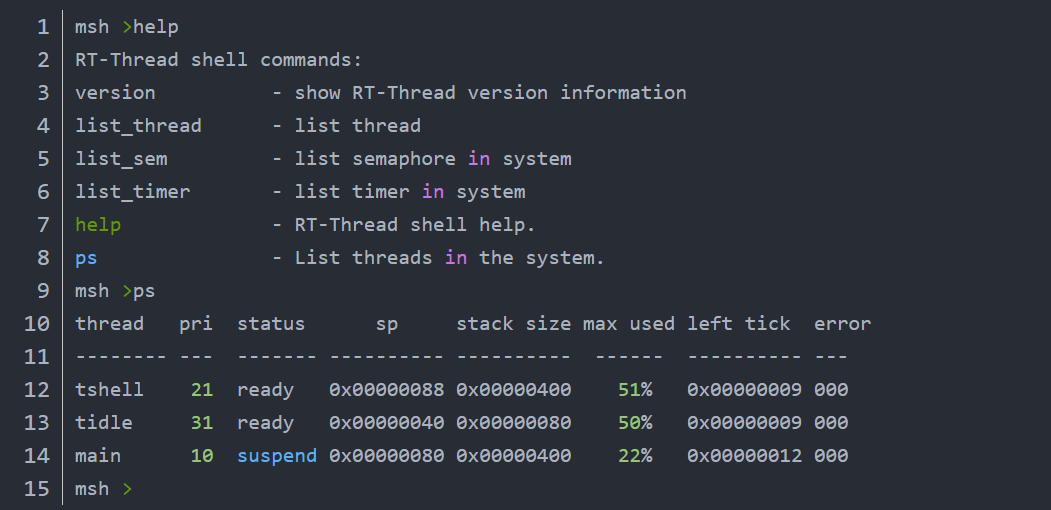This screenshot has height=510, width=1051.
Task: Click the blue "suspend" status of main
Action: [x=277, y=456]
